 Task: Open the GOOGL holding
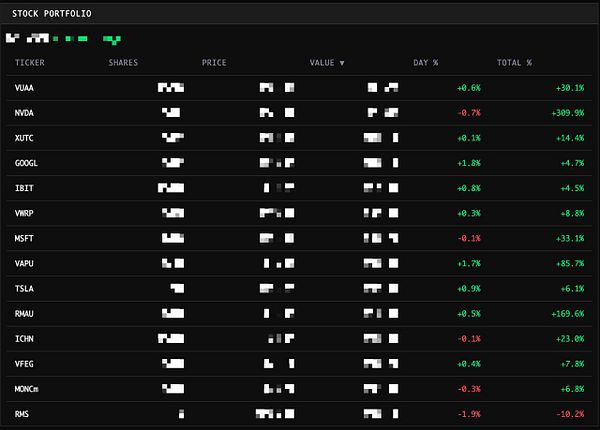pos(26,163)
